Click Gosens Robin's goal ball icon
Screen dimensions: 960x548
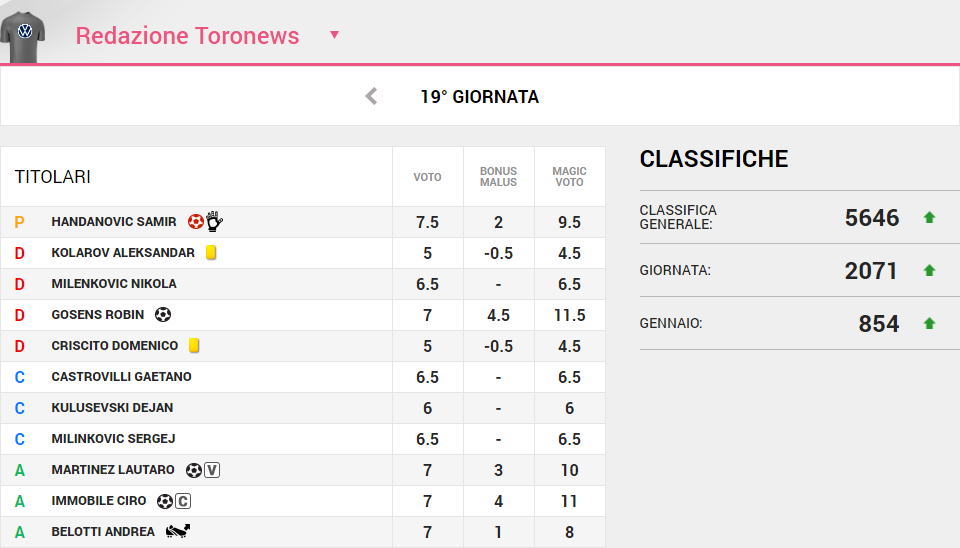(163, 315)
